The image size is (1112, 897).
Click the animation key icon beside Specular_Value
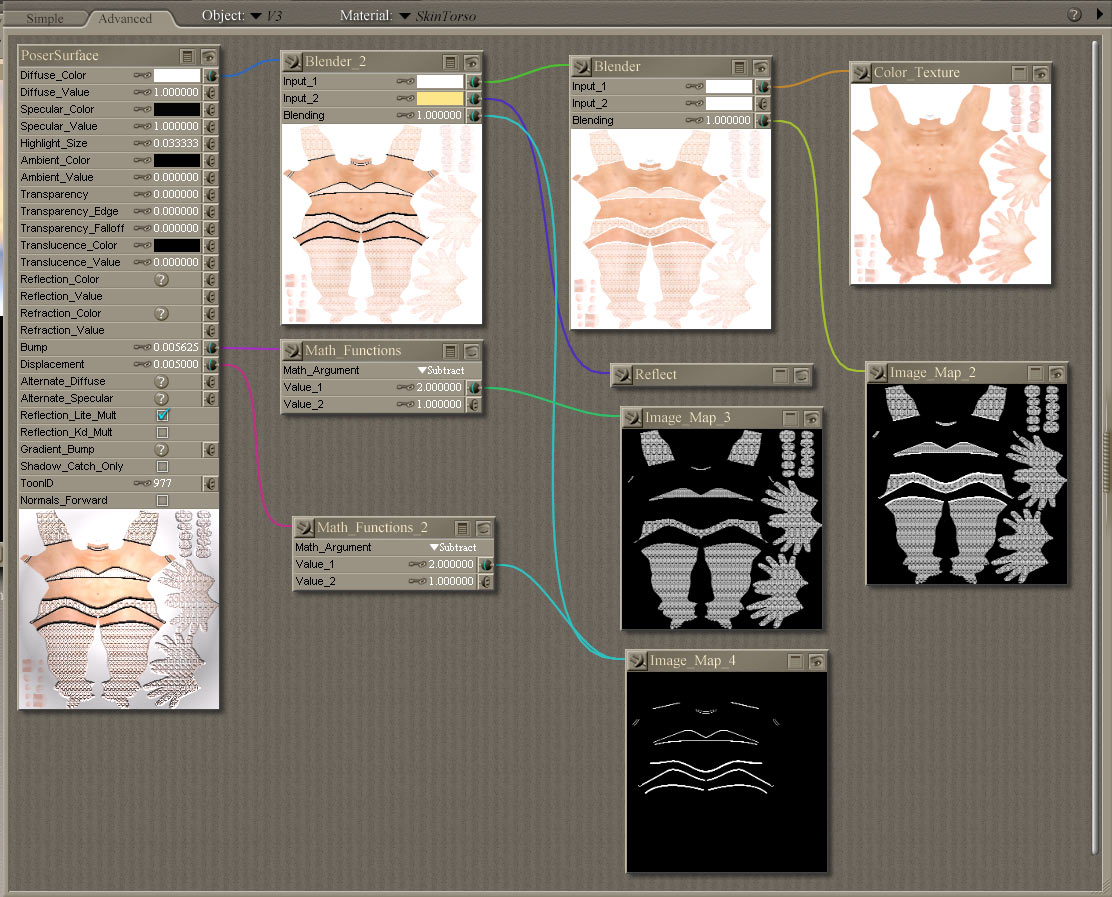coord(143,127)
